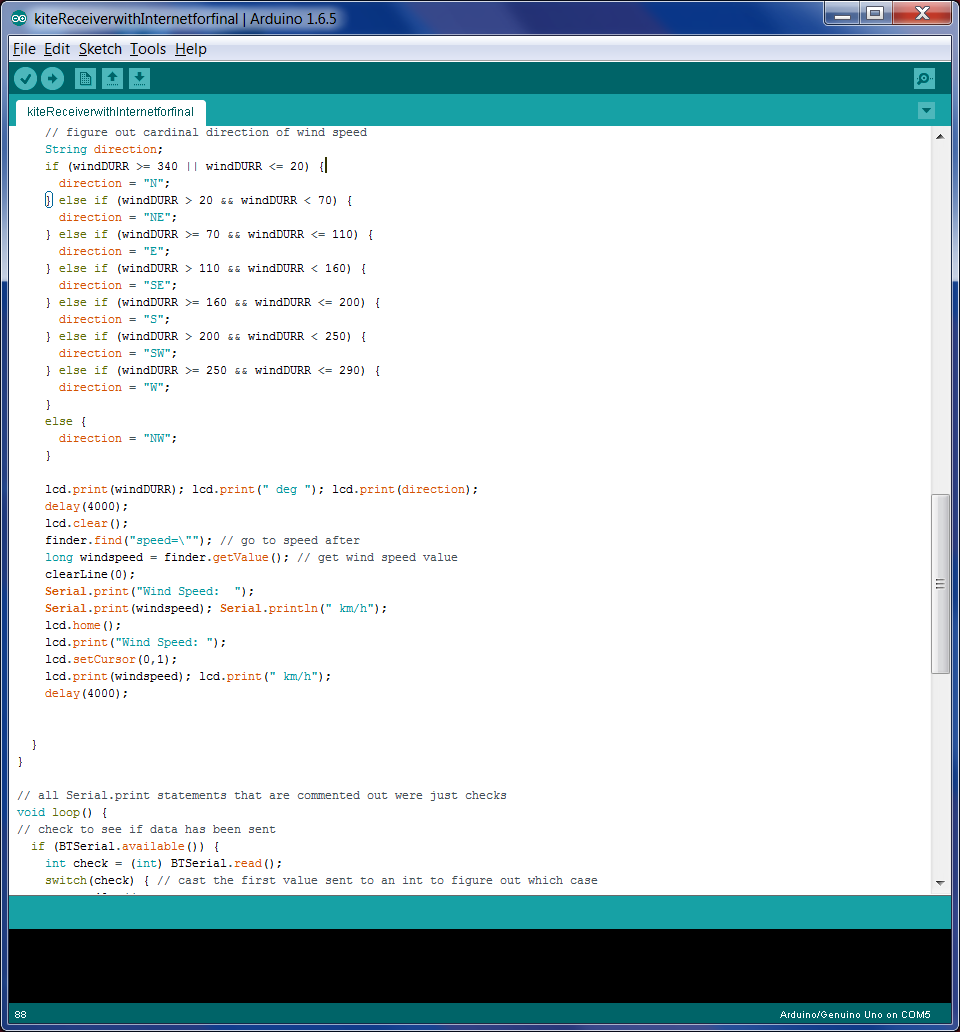This screenshot has height=1032, width=960.
Task: Click the 'lcd.home();' line
Action: tap(82, 626)
